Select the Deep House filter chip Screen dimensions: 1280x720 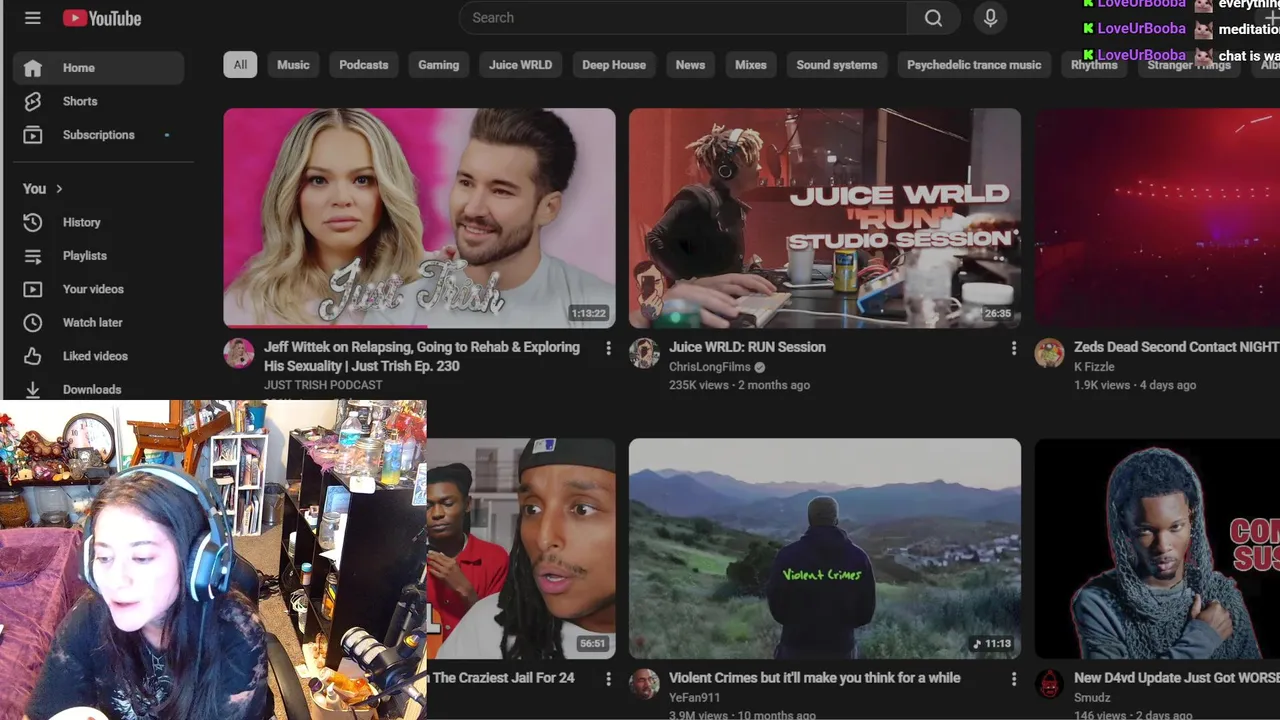tap(614, 65)
